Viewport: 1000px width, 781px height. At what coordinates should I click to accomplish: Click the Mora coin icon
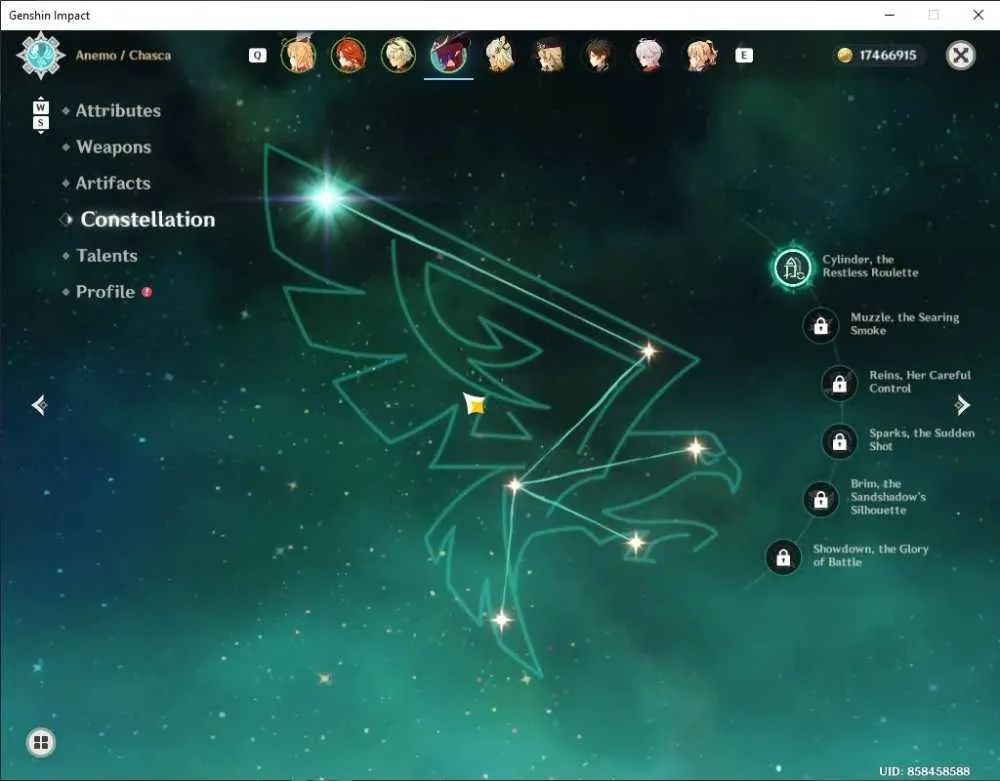point(845,55)
